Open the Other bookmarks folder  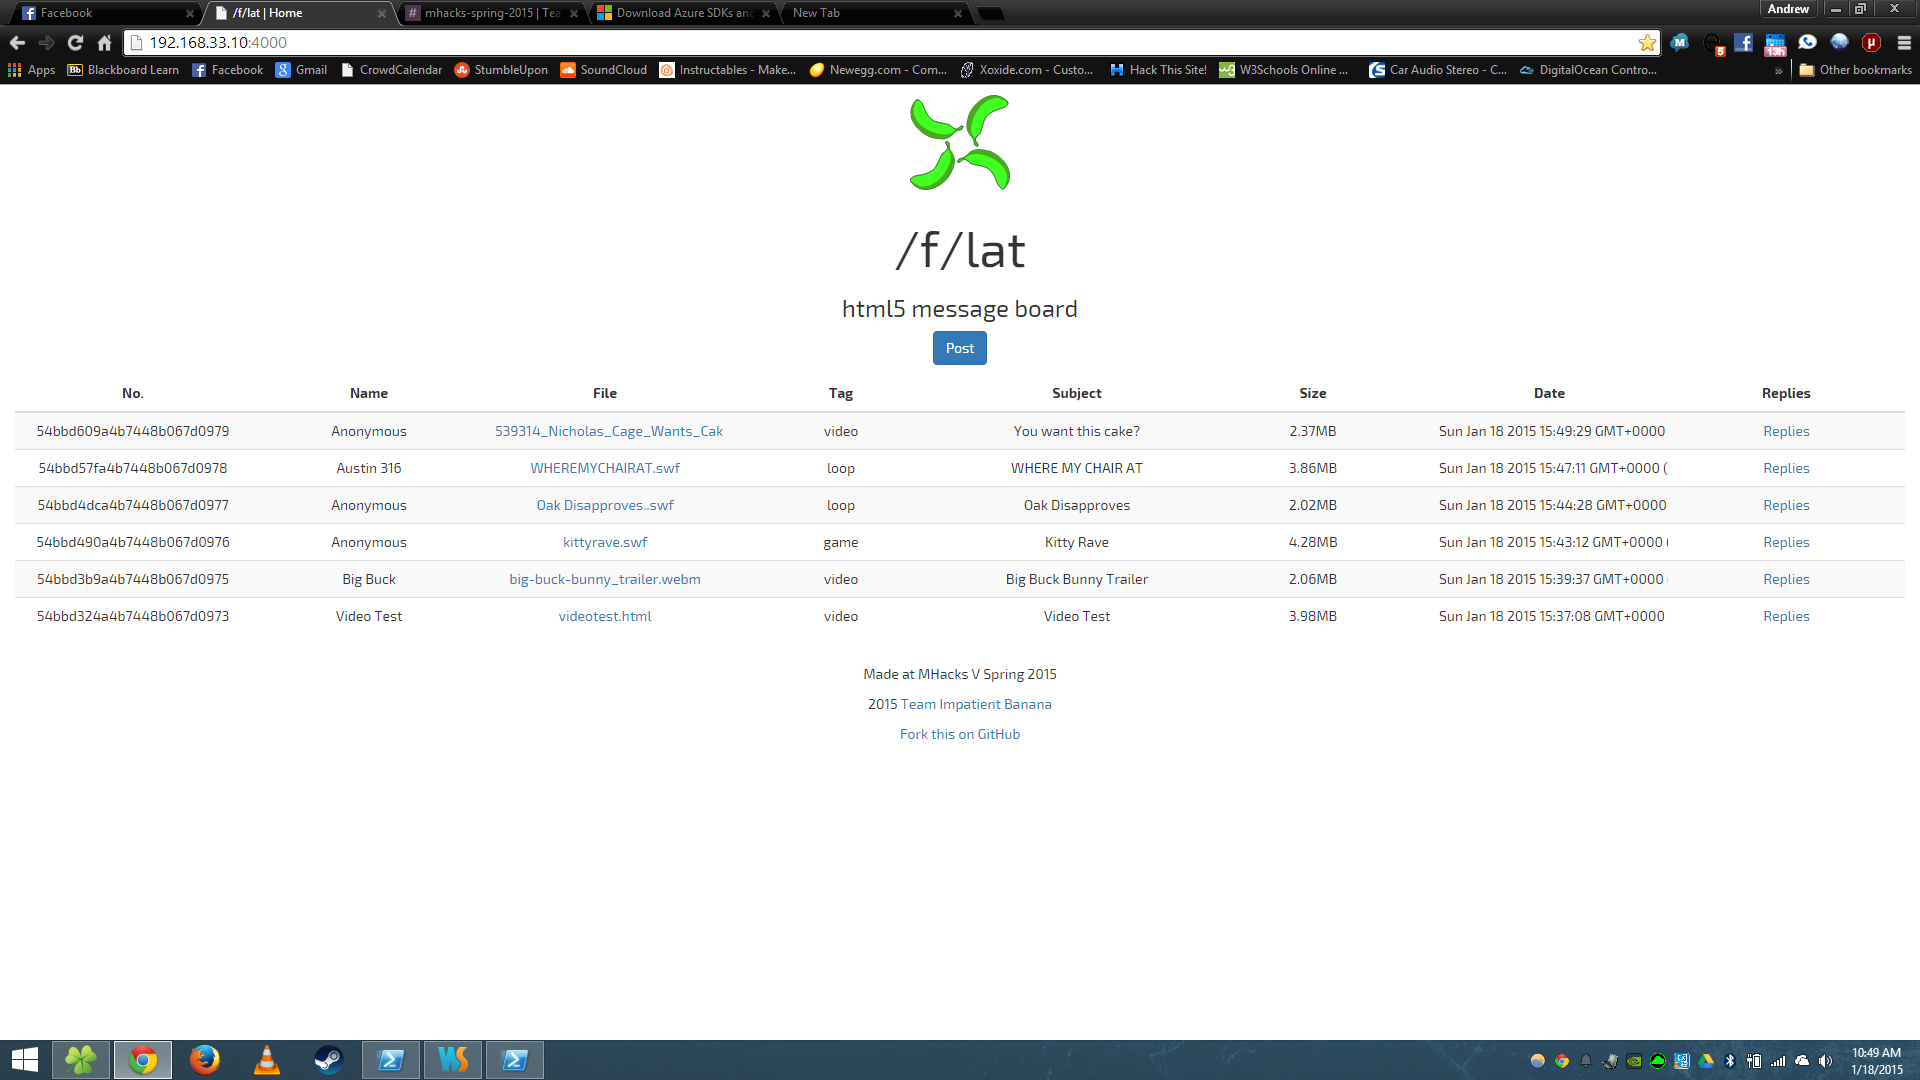[x=1855, y=70]
